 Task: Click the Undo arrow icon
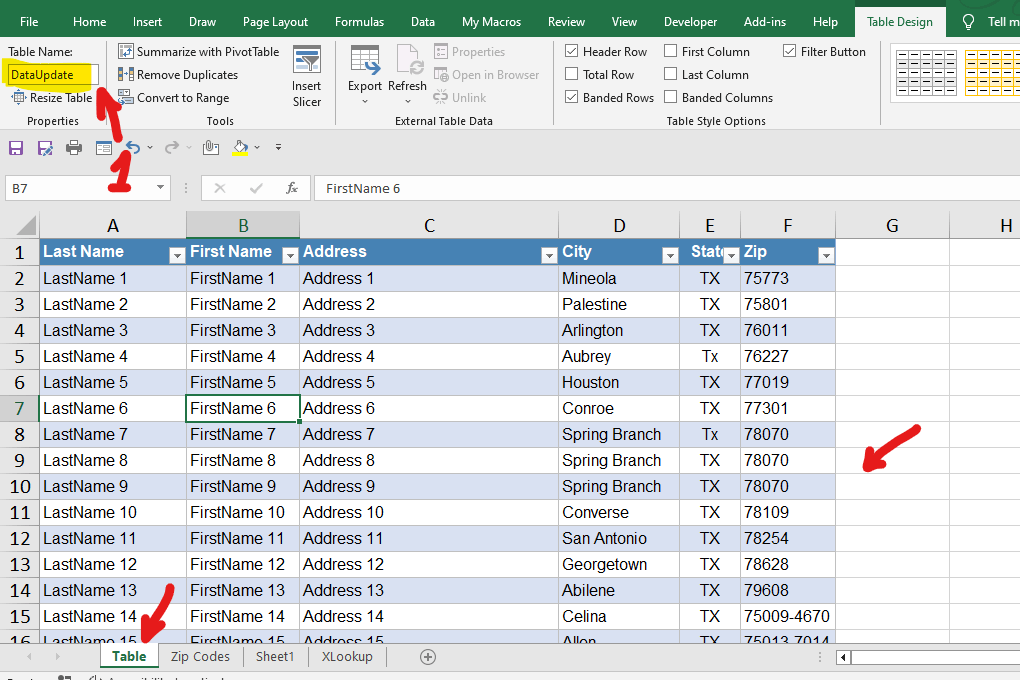[133, 148]
